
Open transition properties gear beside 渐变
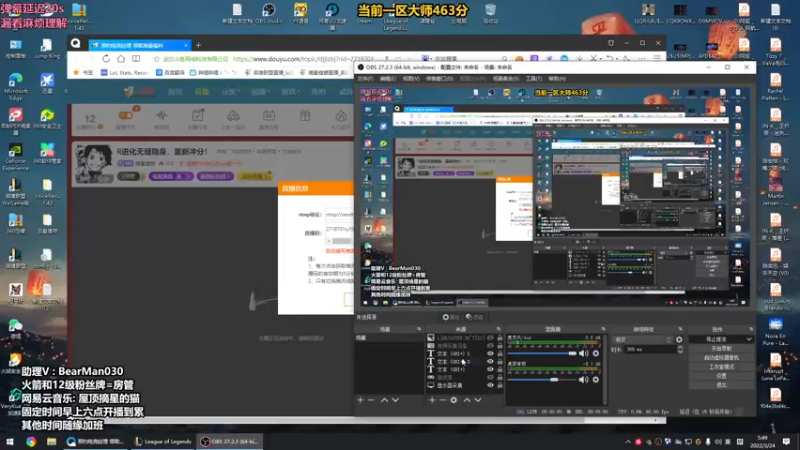(679, 339)
